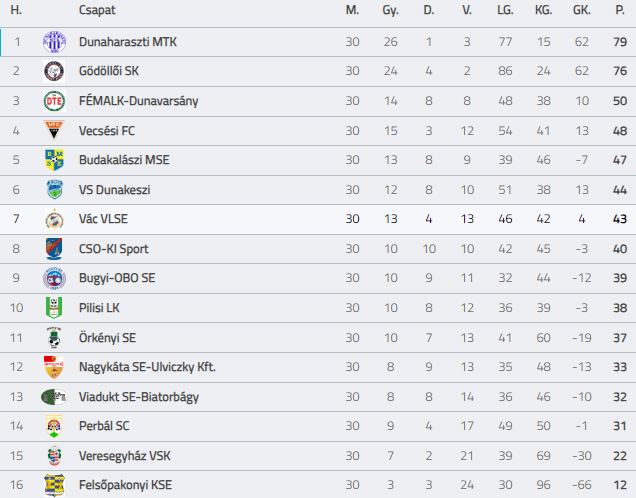
Task: Open the CSO-KI Sport club badge
Action: [54, 249]
